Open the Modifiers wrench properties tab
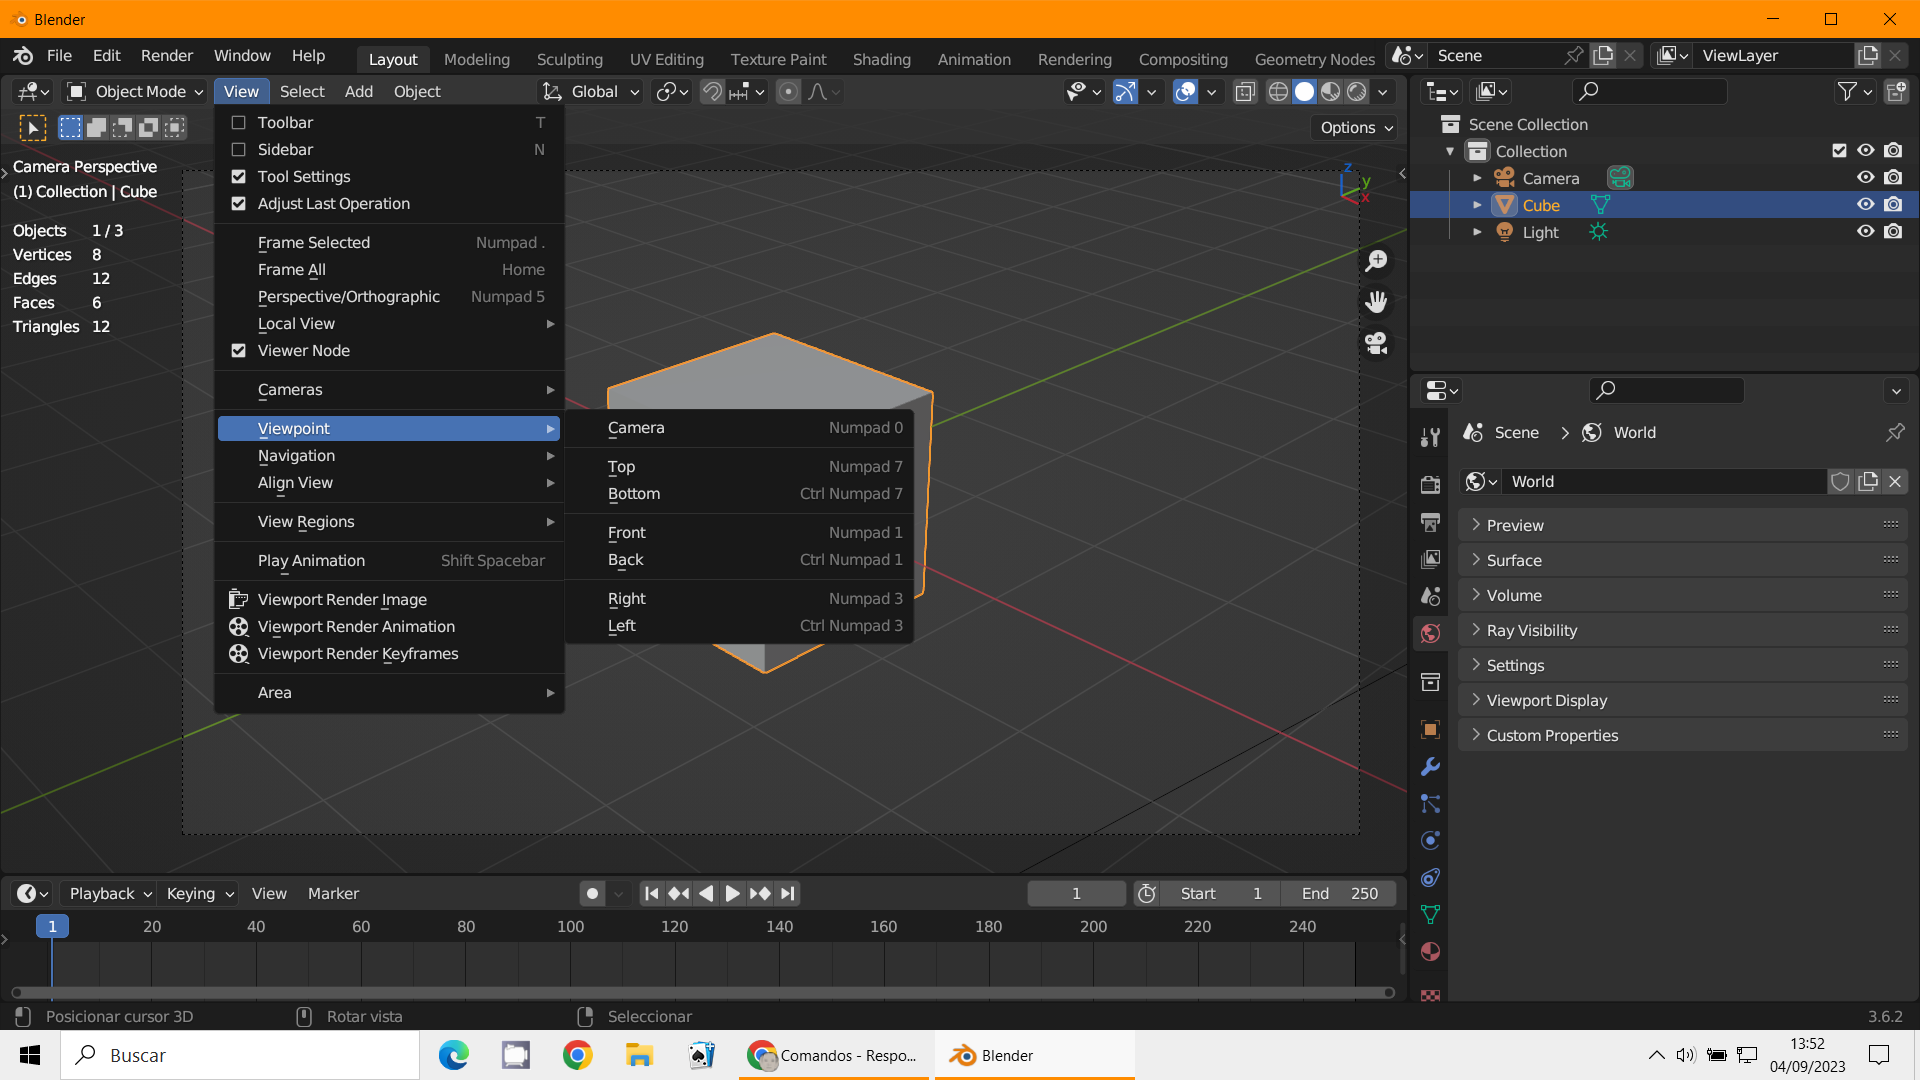This screenshot has width=1920, height=1080. point(1430,767)
